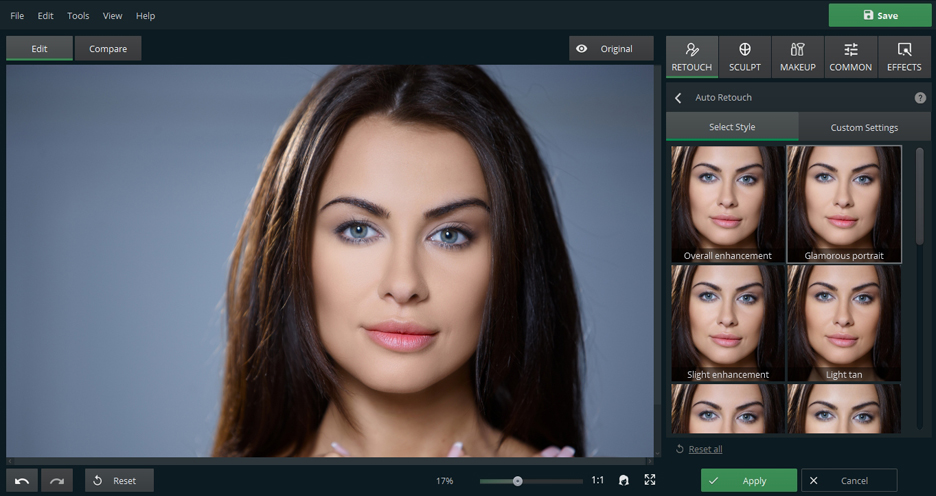Viewport: 936px width, 496px height.
Task: Switch to the Sculpt tools
Action: [745, 56]
